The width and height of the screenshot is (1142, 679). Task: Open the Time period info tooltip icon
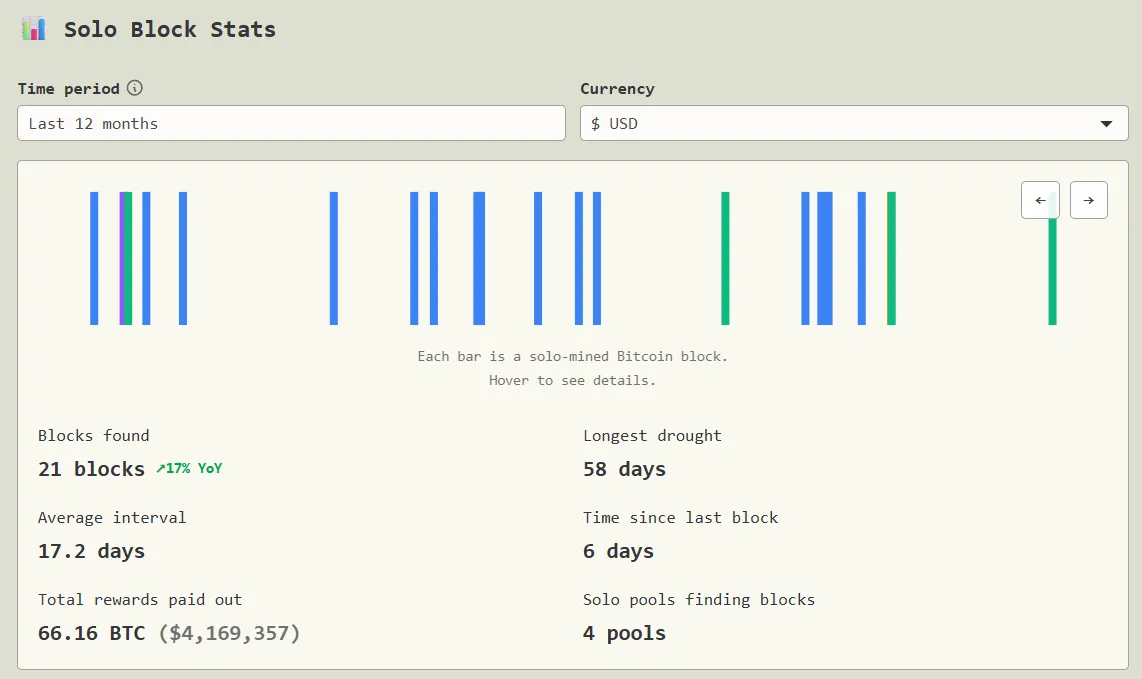136,88
